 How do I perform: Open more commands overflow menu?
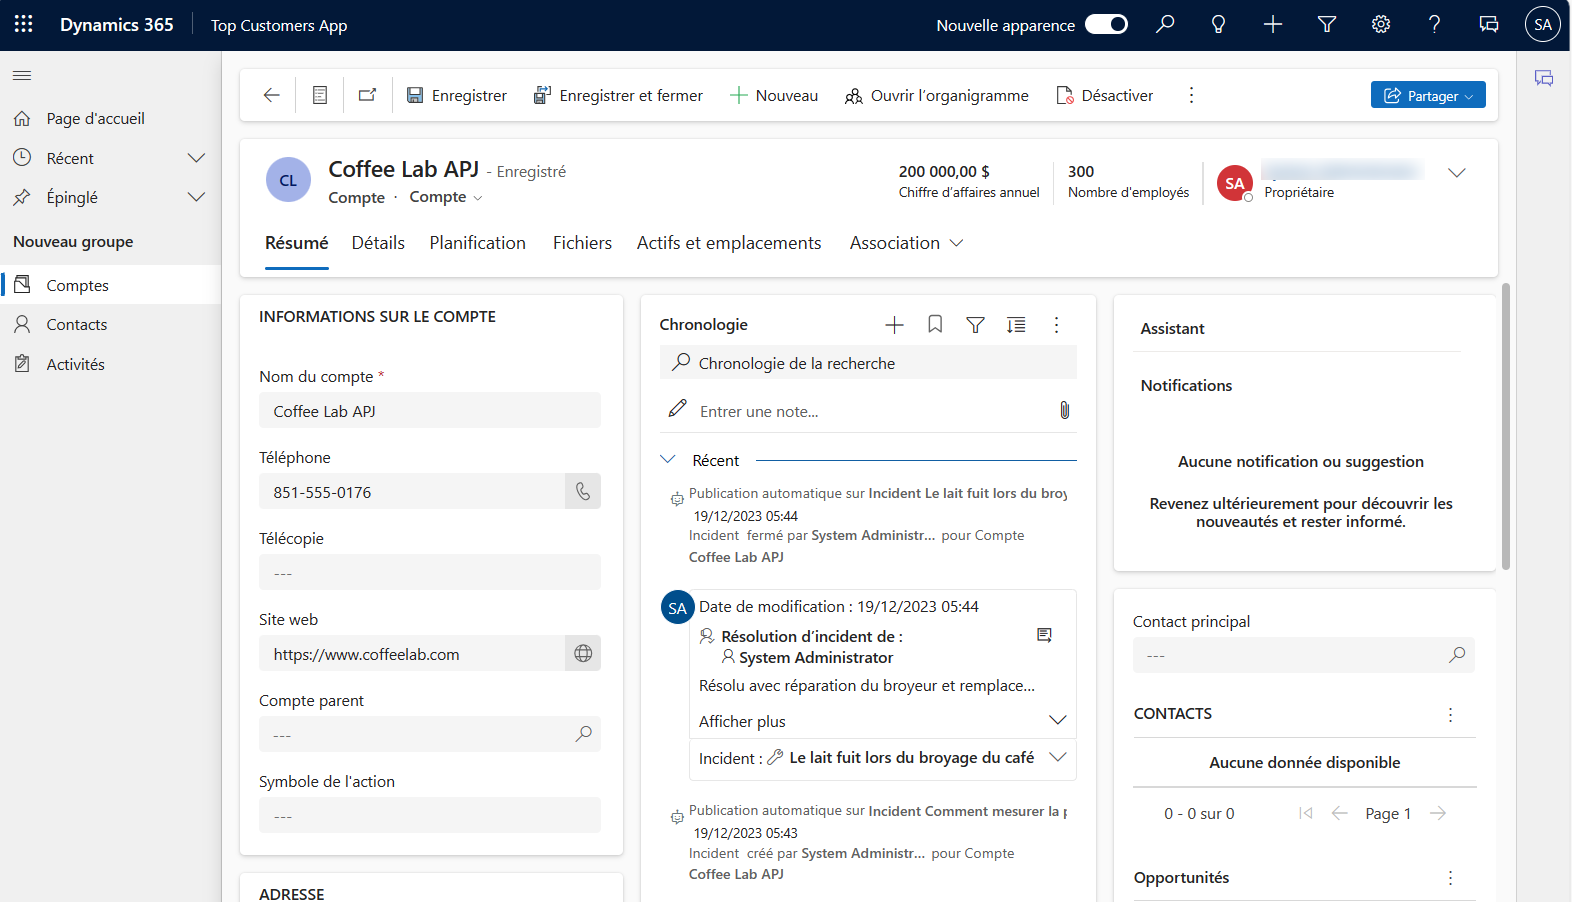(1191, 95)
